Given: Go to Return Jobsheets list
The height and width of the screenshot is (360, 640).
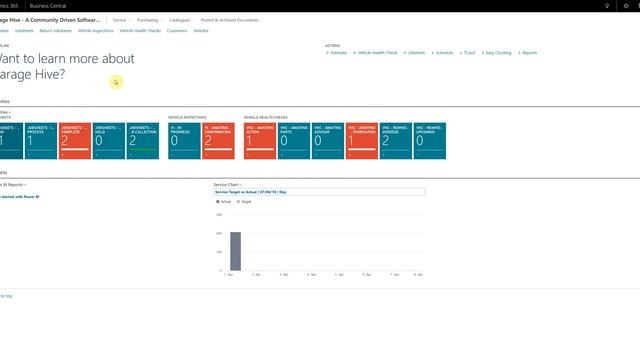Looking at the screenshot, I should click(55, 31).
